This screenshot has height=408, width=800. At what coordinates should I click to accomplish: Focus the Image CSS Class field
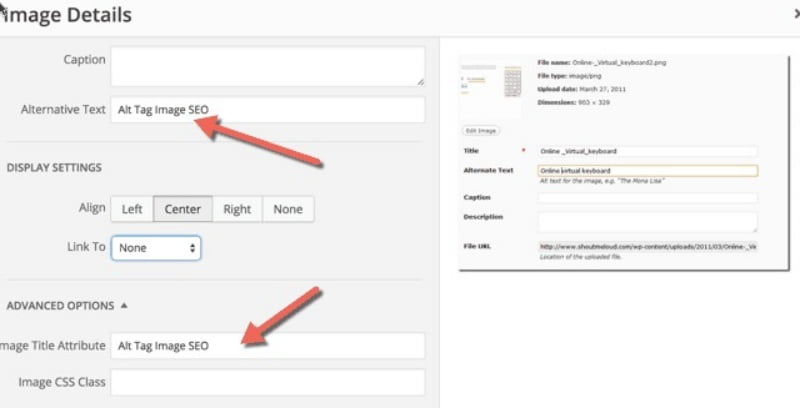(x=267, y=382)
